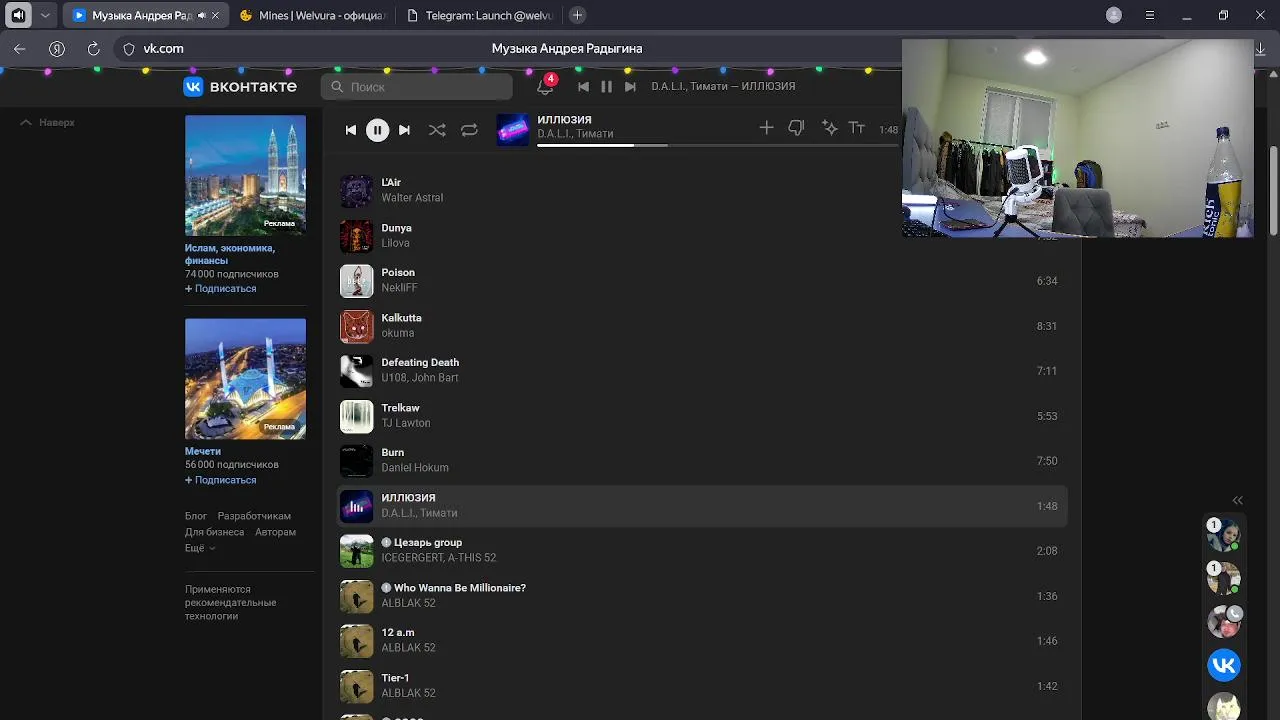Subscribe to Ислам, экономика, финансы
The width and height of the screenshot is (1280, 720).
tap(221, 288)
